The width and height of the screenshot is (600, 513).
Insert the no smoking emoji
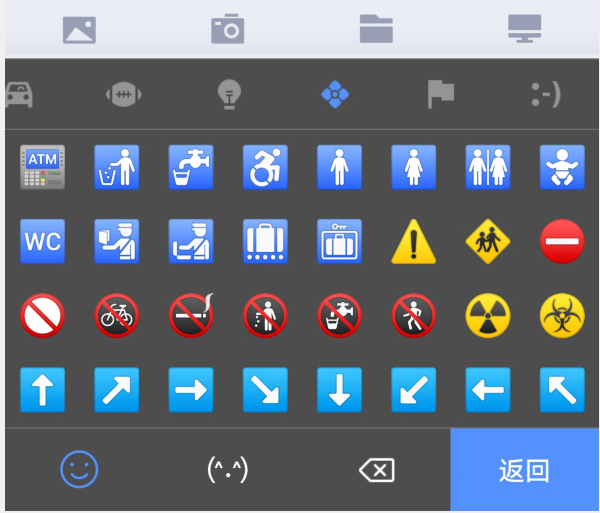tap(191, 316)
